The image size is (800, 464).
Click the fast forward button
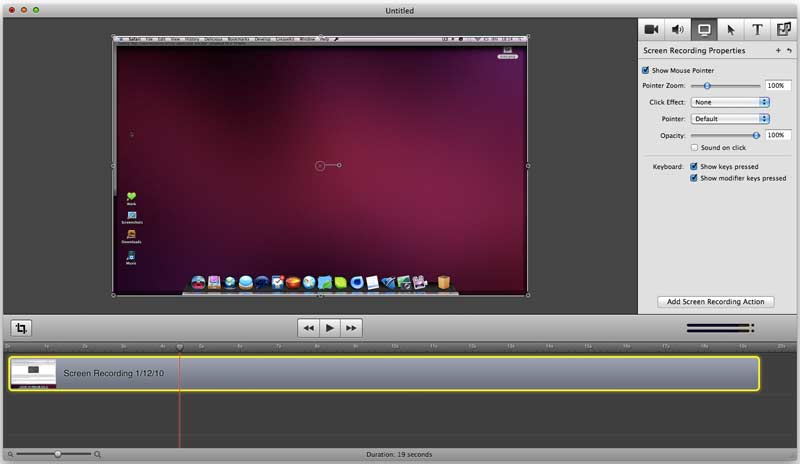point(351,328)
